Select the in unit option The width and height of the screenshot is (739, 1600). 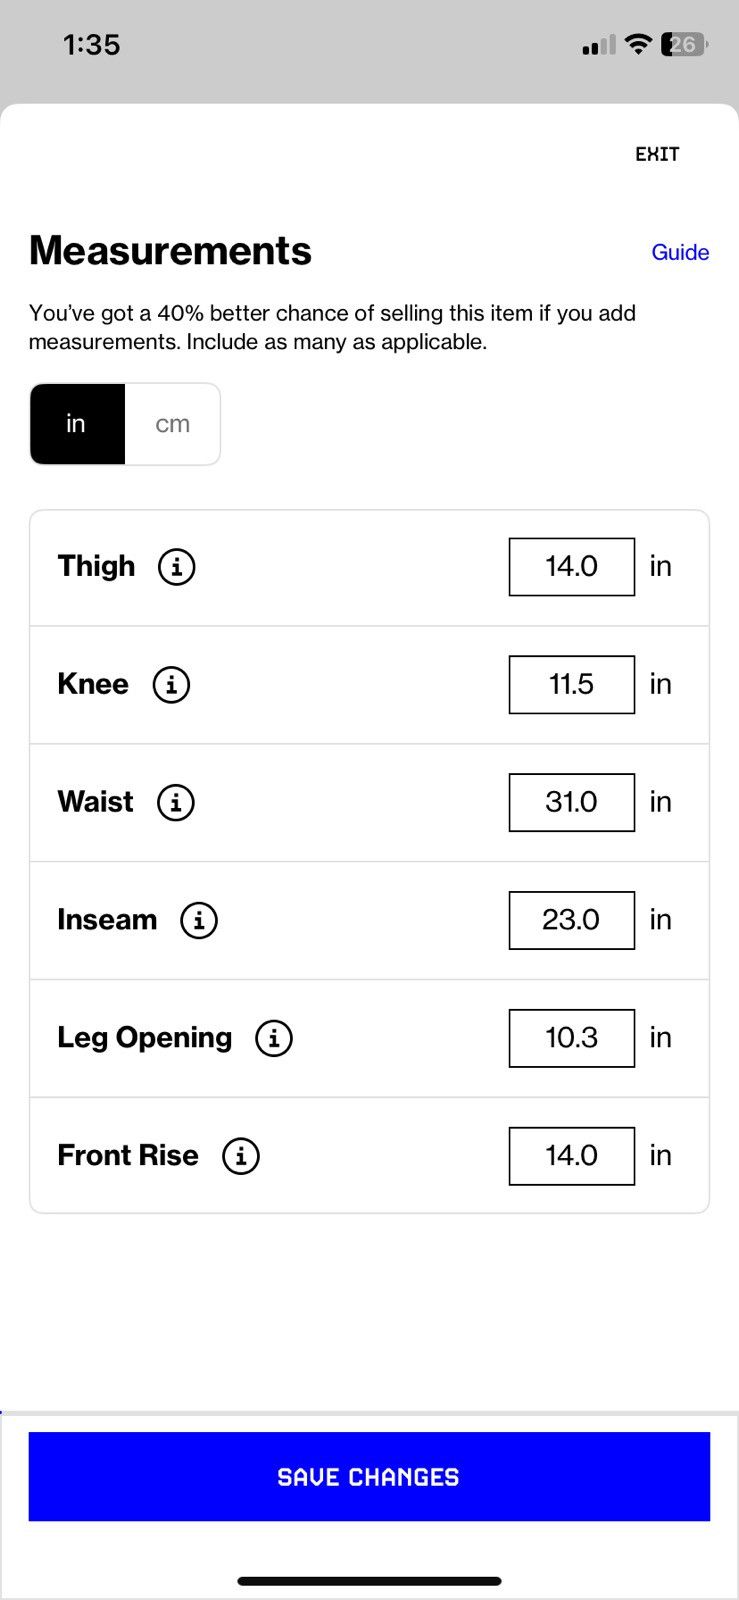77,424
